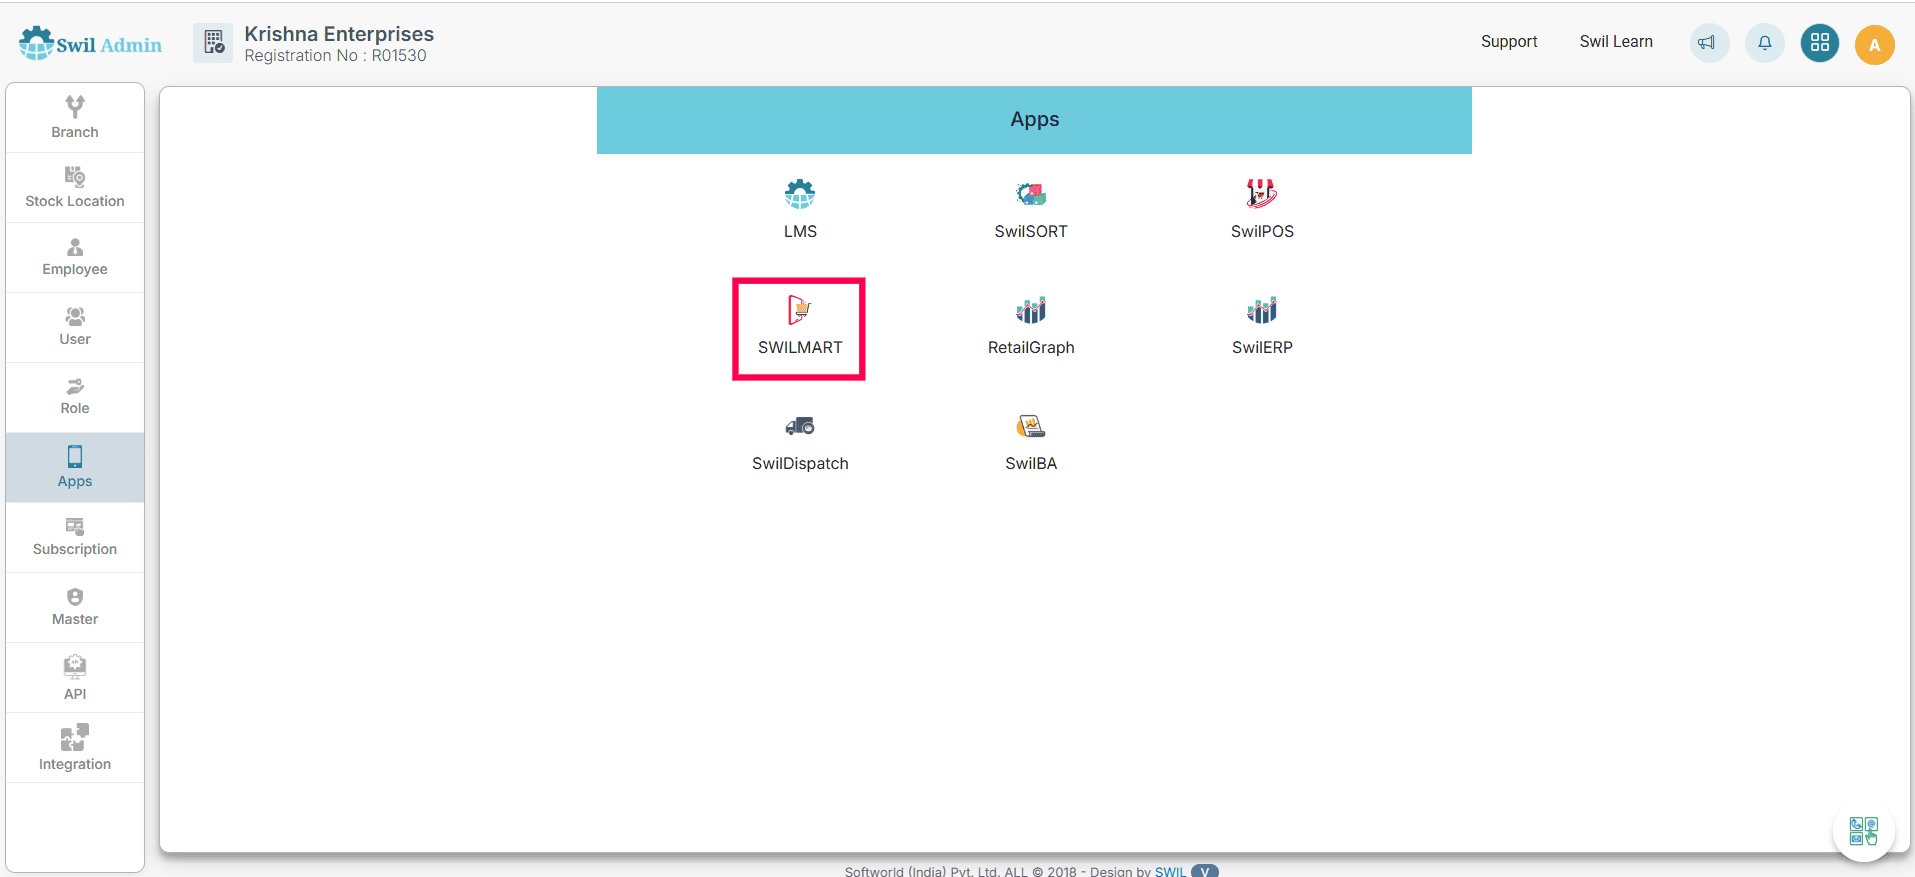Open Swil Learn link

click(1616, 41)
